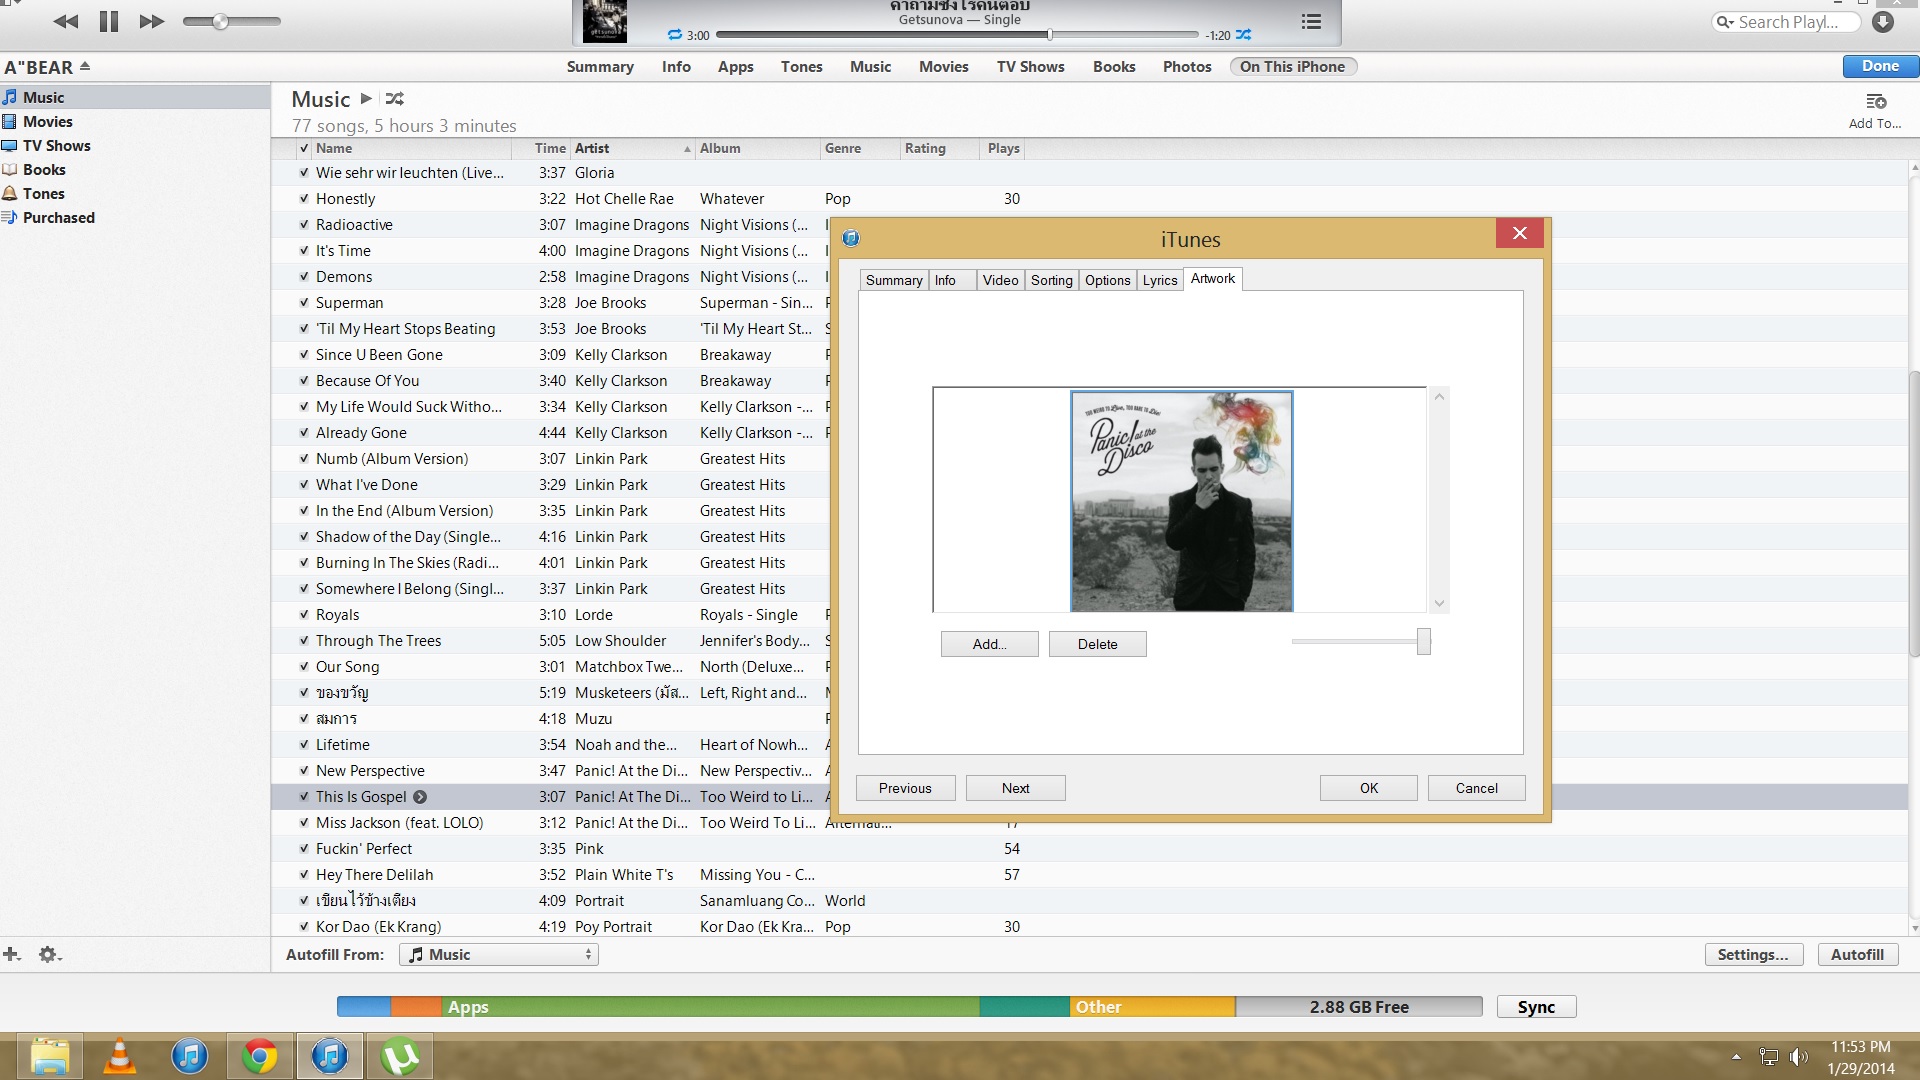1920x1080 pixels.
Task: Open Chrome from the taskbar
Action: 259,1056
